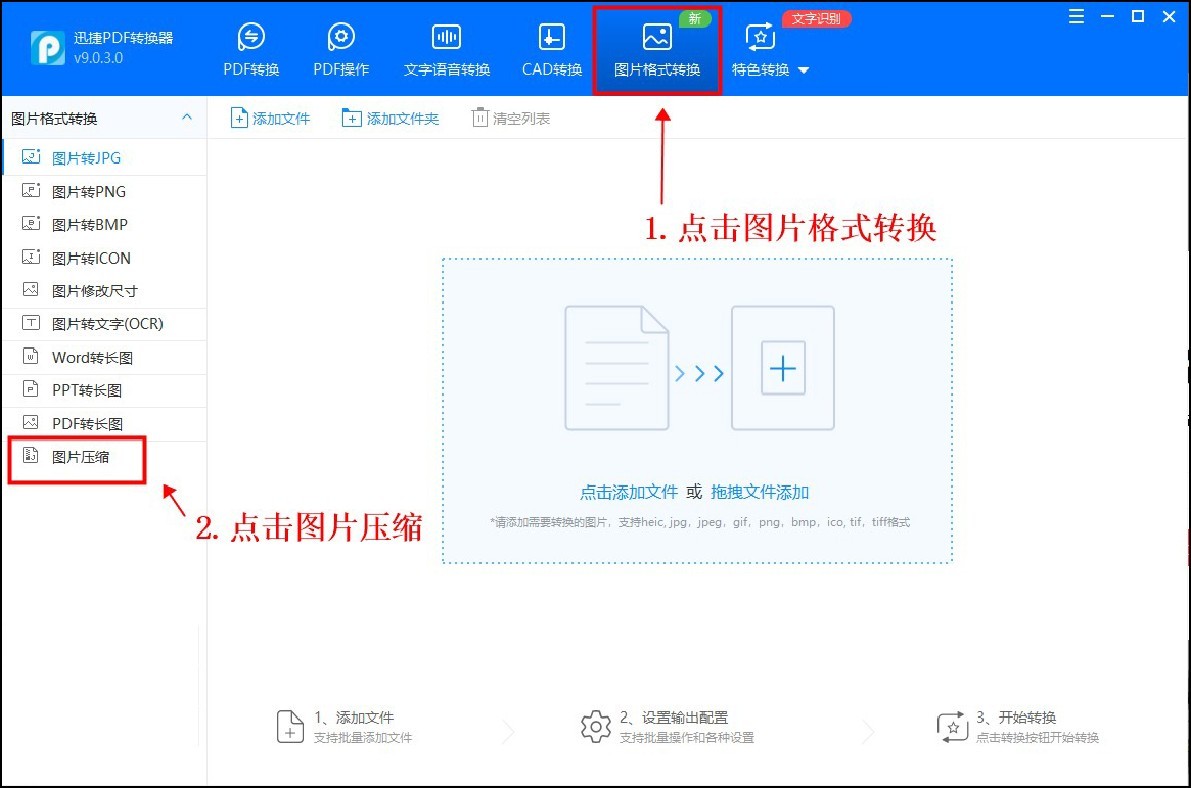
Task: Open Word转长图 conversion
Action: 90,357
